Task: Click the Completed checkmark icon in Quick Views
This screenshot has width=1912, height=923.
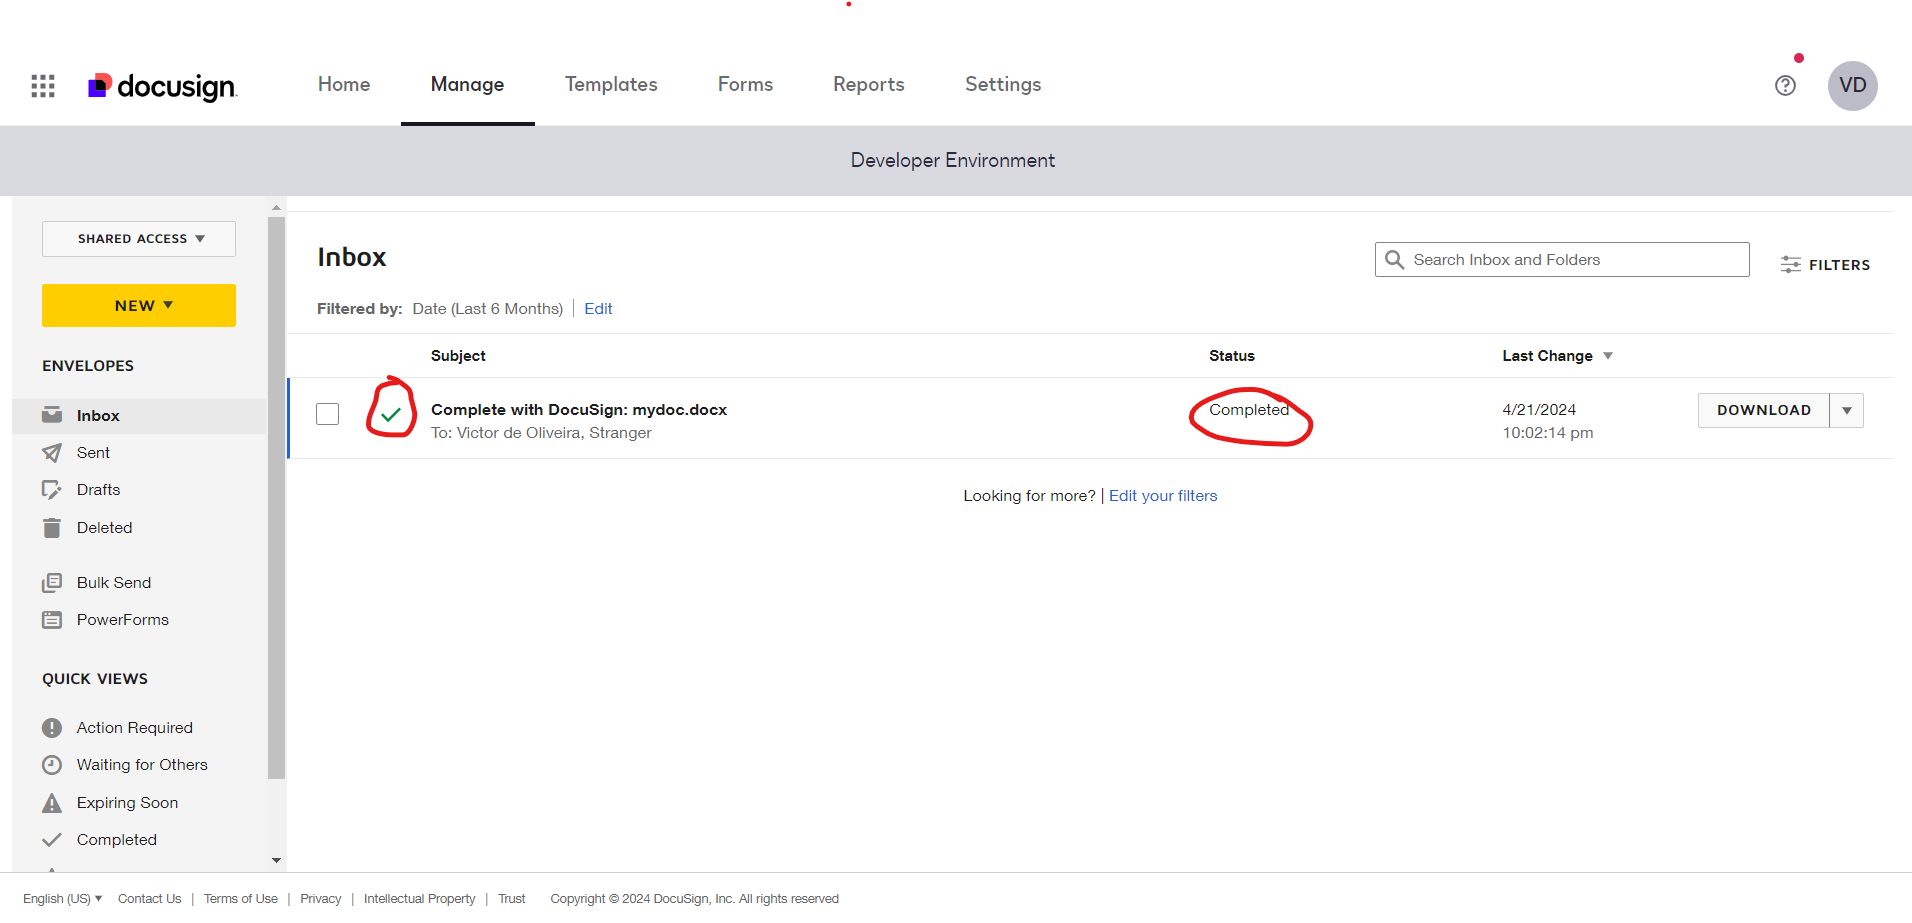Action: pyautogui.click(x=52, y=840)
